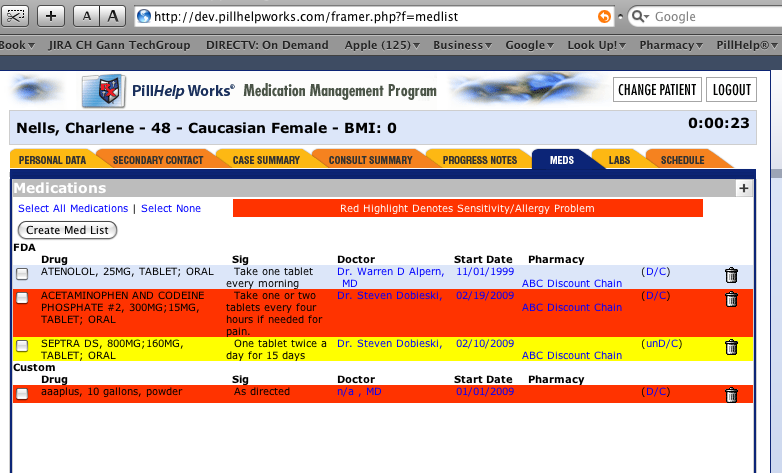Viewport: 782px width, 473px height.
Task: Switch to the Labs tab
Action: (x=619, y=160)
